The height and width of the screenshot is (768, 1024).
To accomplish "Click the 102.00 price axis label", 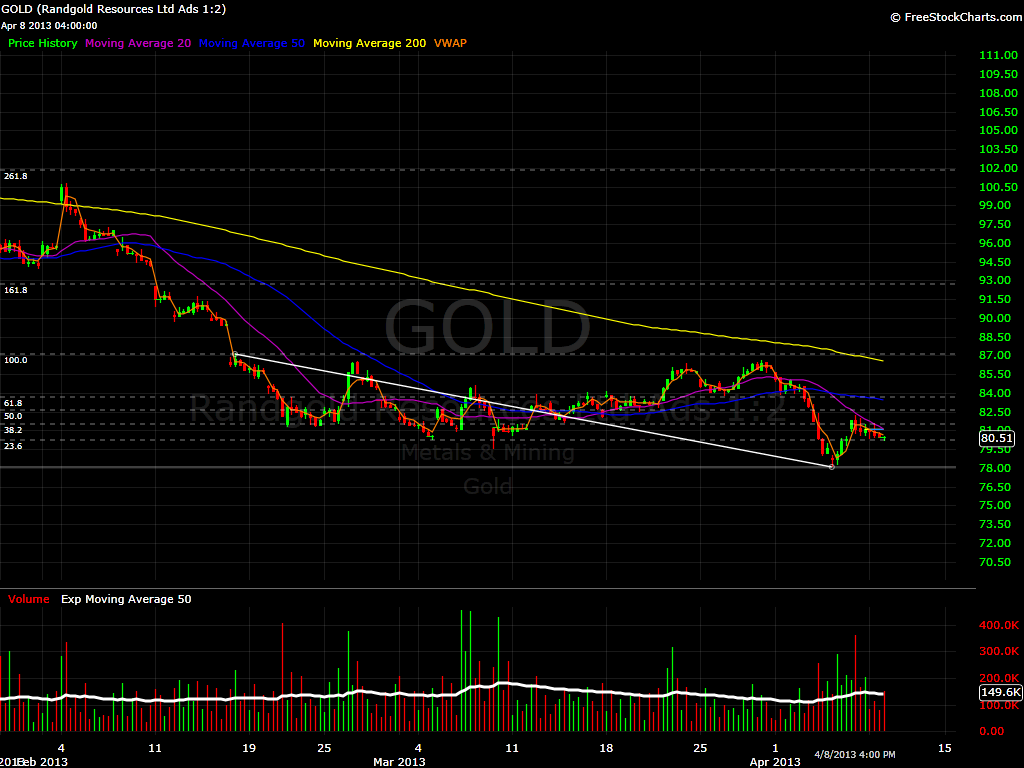I will pyautogui.click(x=999, y=168).
